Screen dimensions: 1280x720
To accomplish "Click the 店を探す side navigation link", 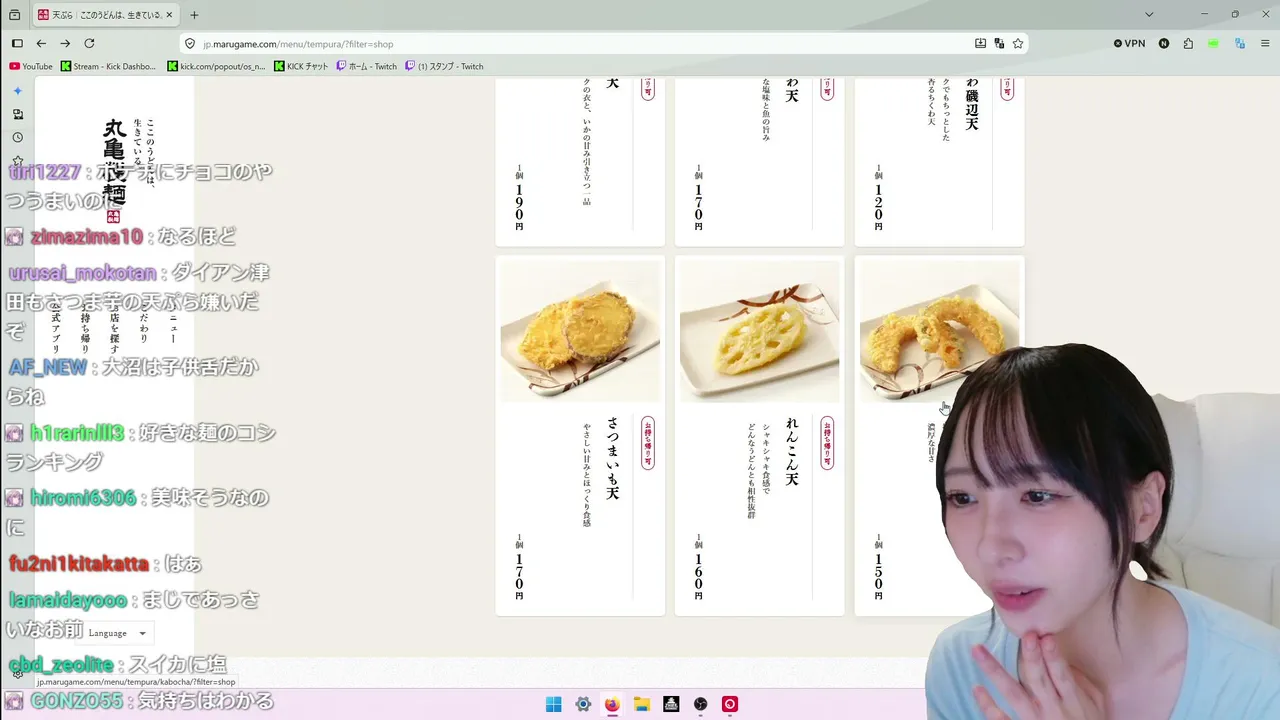I will pos(115,326).
